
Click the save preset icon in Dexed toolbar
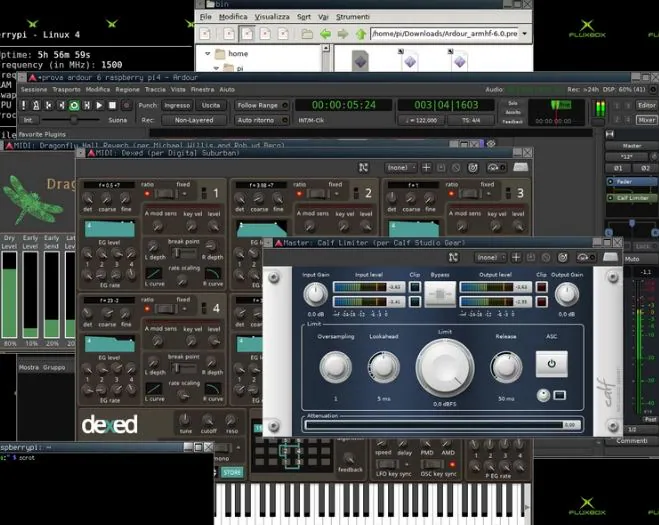(x=441, y=168)
